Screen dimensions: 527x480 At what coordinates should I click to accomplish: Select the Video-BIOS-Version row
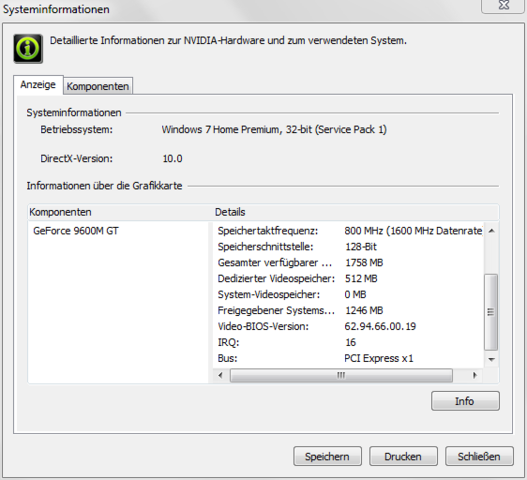(x=348, y=326)
